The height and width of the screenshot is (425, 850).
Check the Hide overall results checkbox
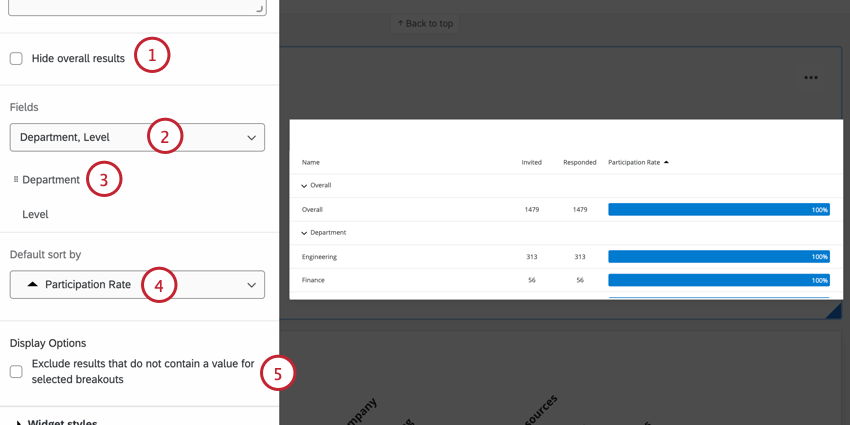point(16,59)
